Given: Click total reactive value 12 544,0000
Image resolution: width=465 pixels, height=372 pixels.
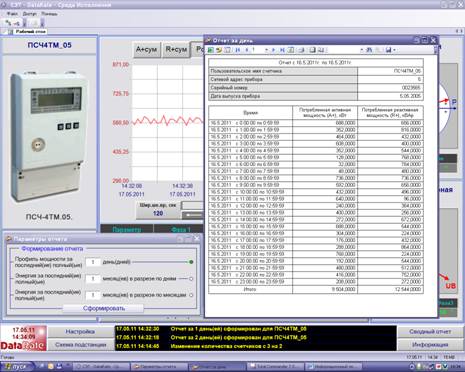Looking at the screenshot, I should pyautogui.click(x=408, y=289).
